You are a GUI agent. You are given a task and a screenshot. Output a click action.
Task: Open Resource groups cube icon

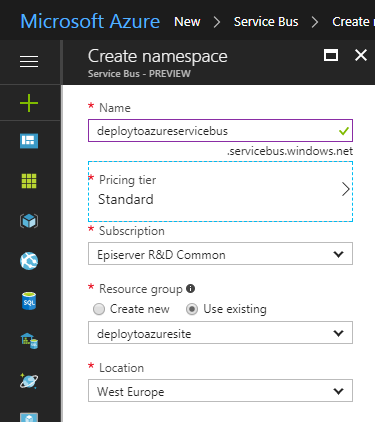click(29, 221)
